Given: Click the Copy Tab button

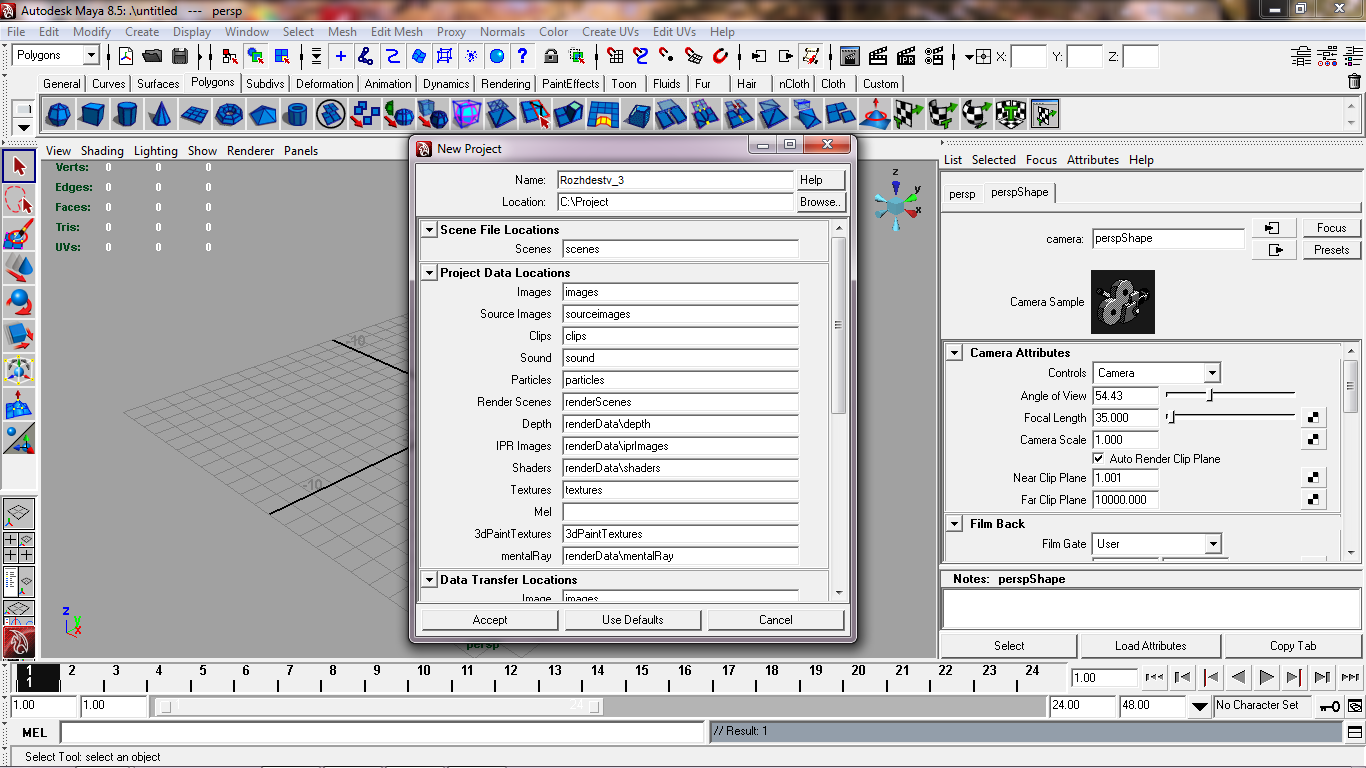Looking at the screenshot, I should click(1293, 646).
